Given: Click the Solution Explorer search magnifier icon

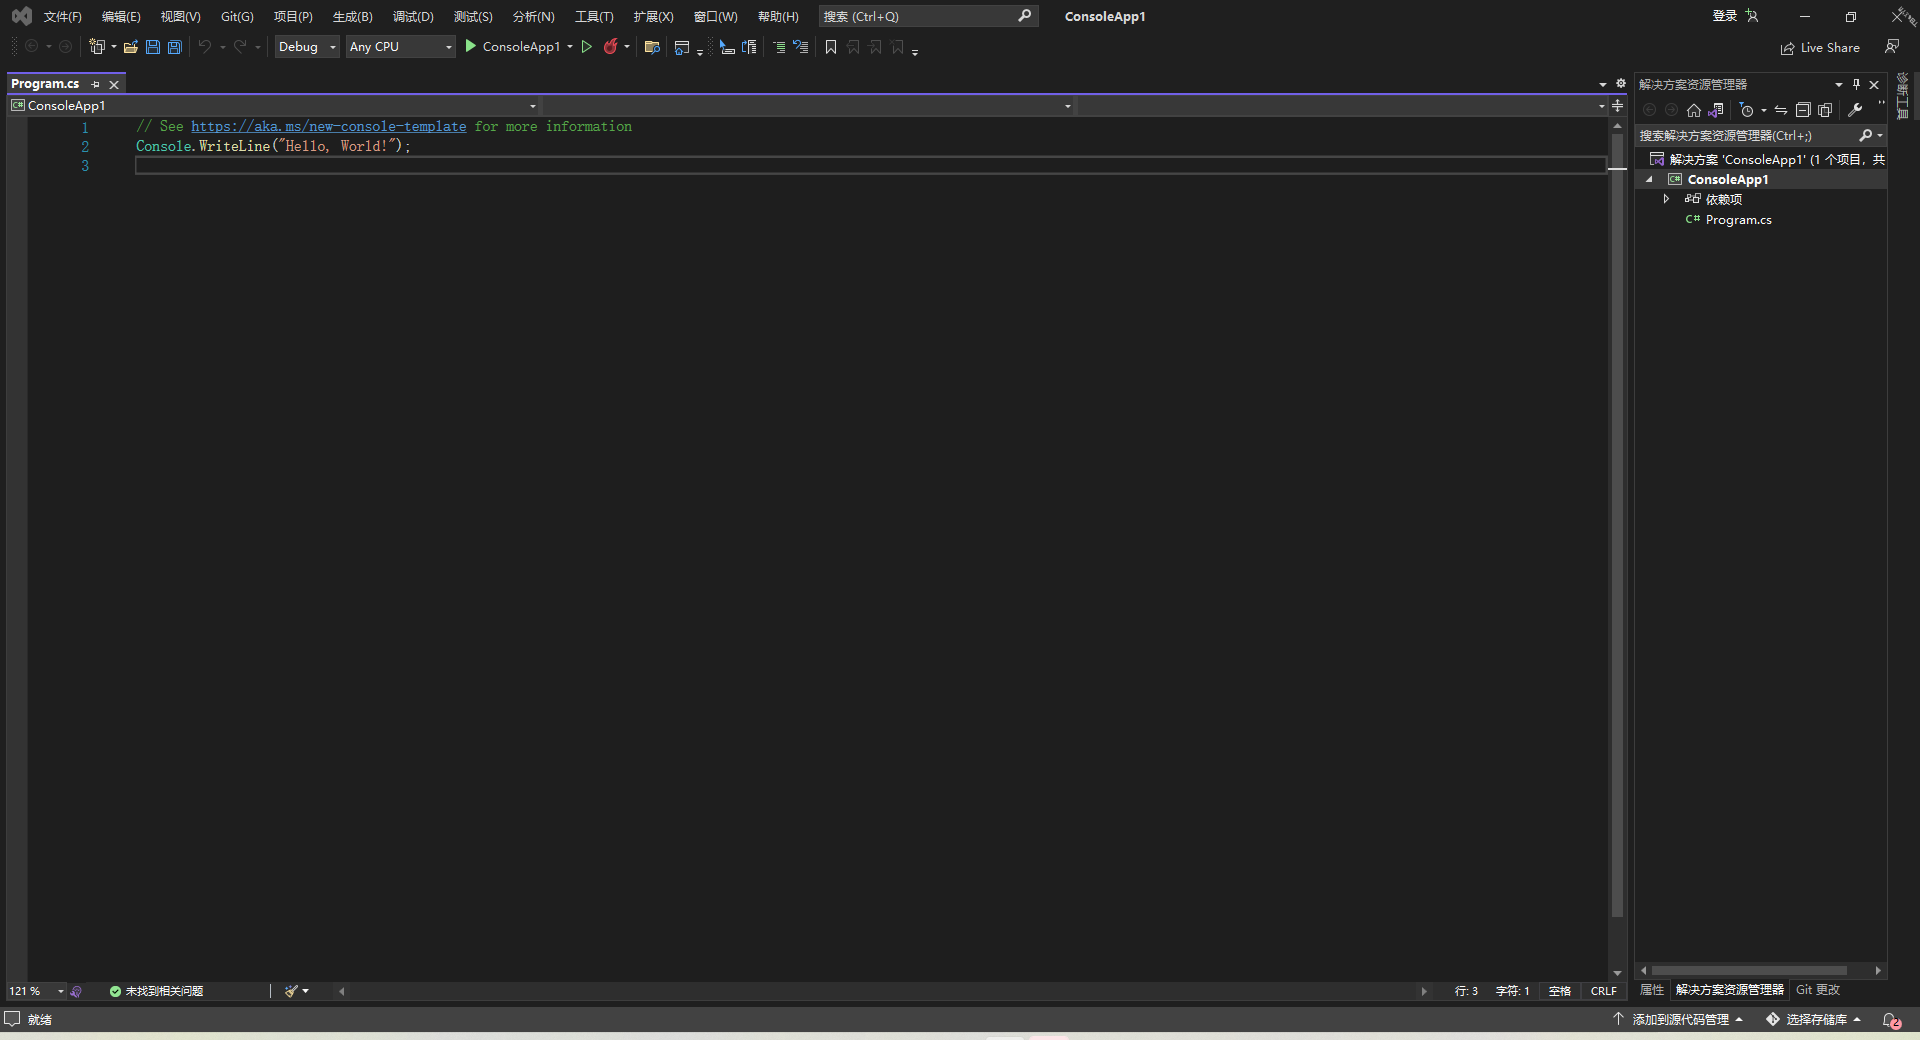Looking at the screenshot, I should click(1865, 135).
